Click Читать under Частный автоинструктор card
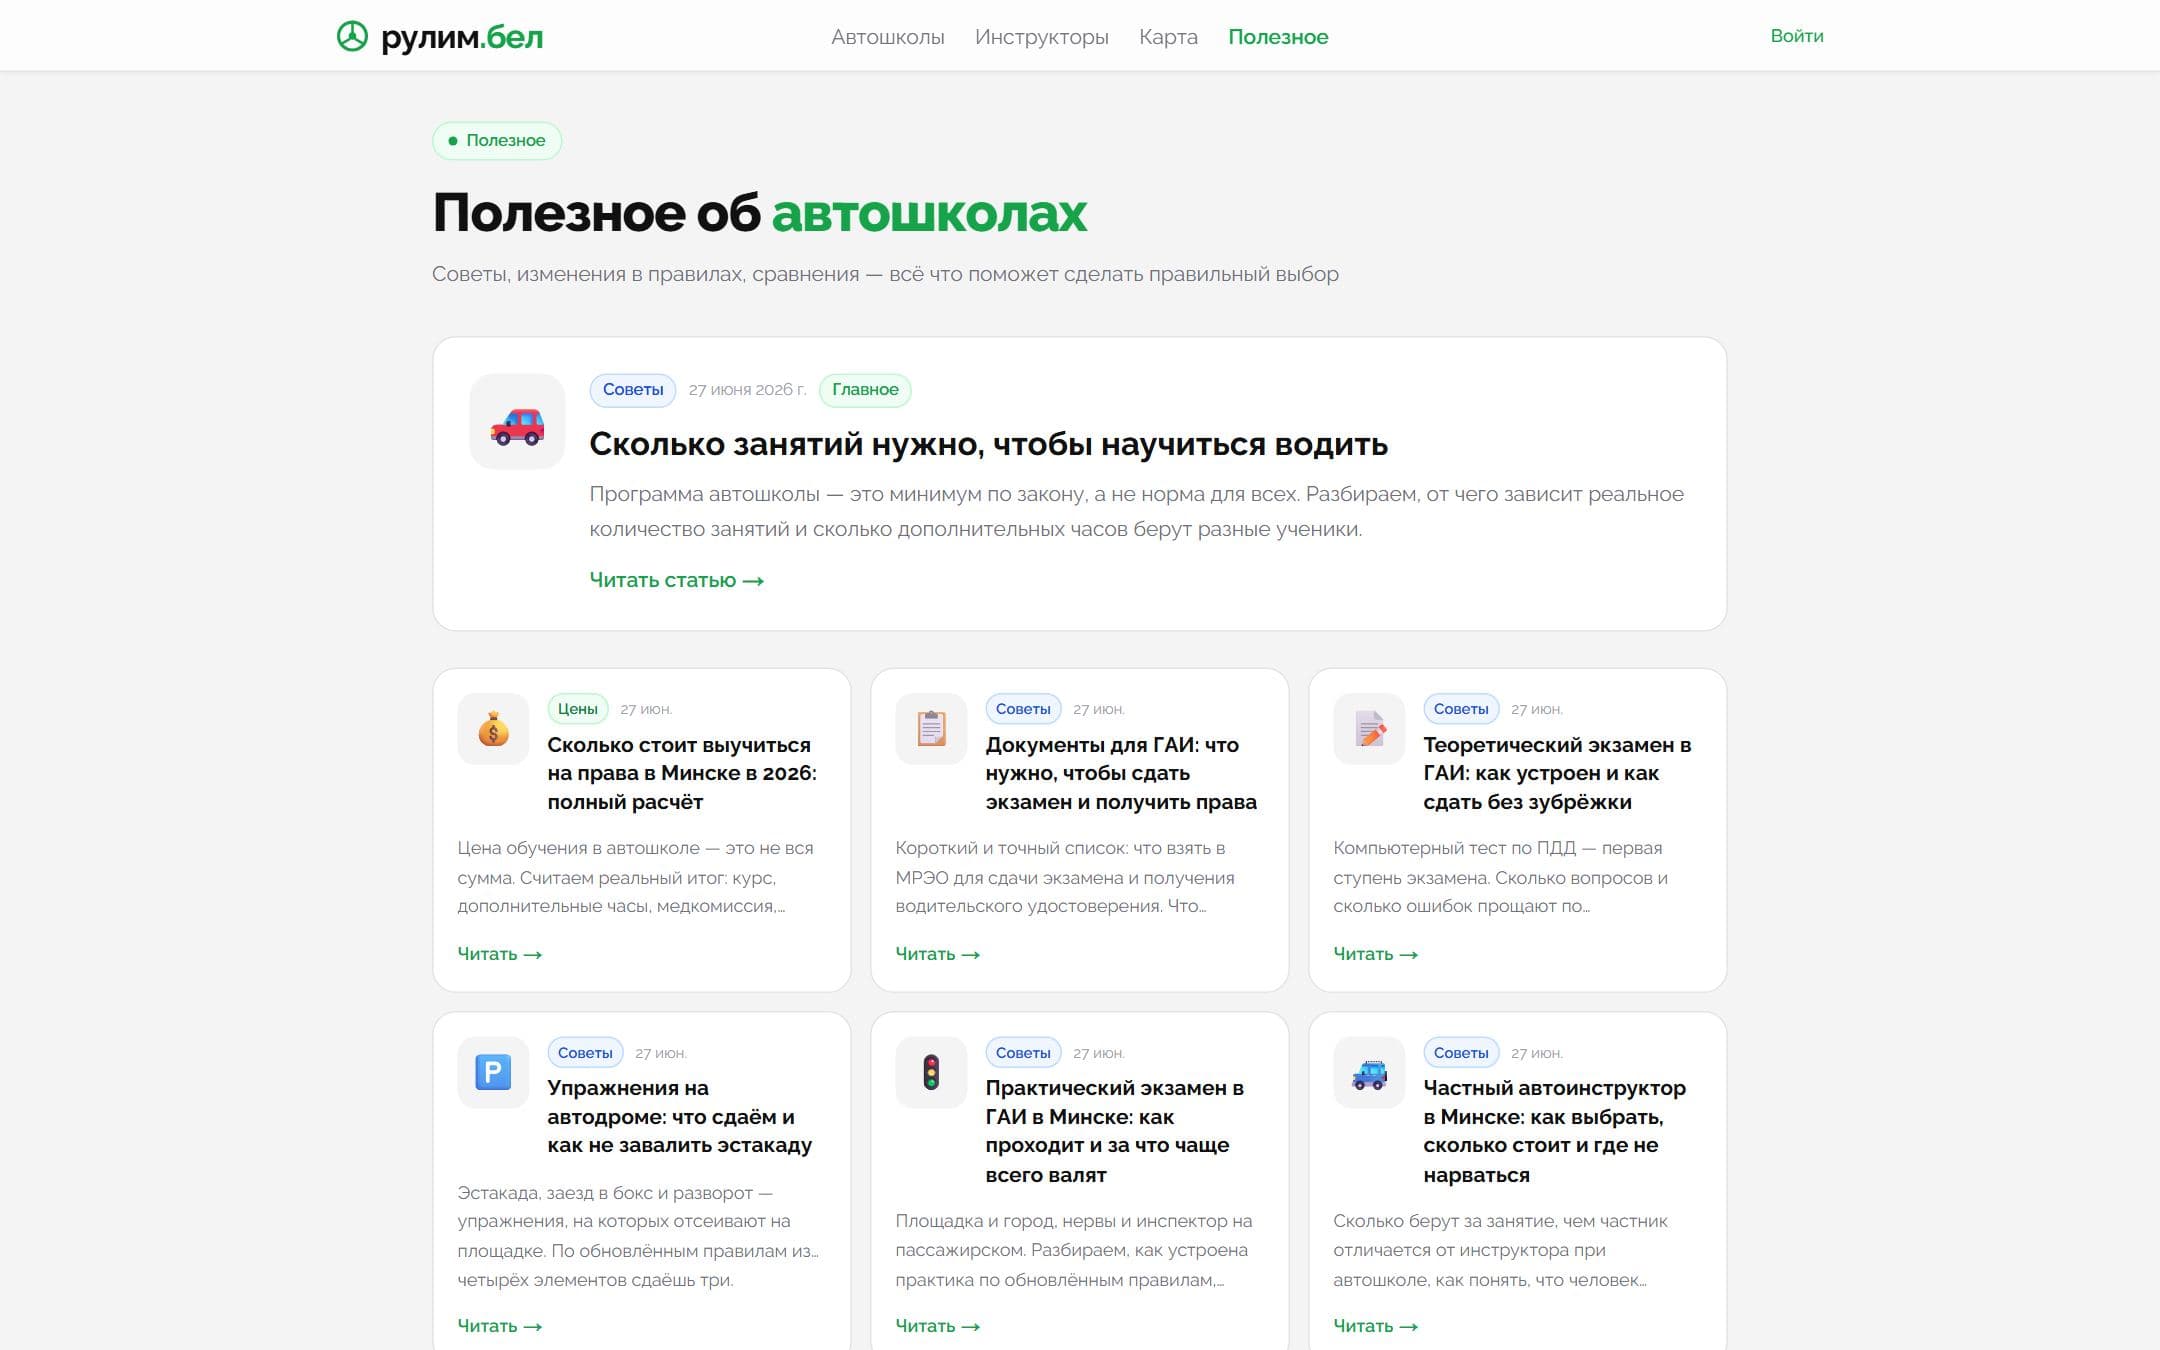The image size is (2160, 1350). (1375, 1326)
